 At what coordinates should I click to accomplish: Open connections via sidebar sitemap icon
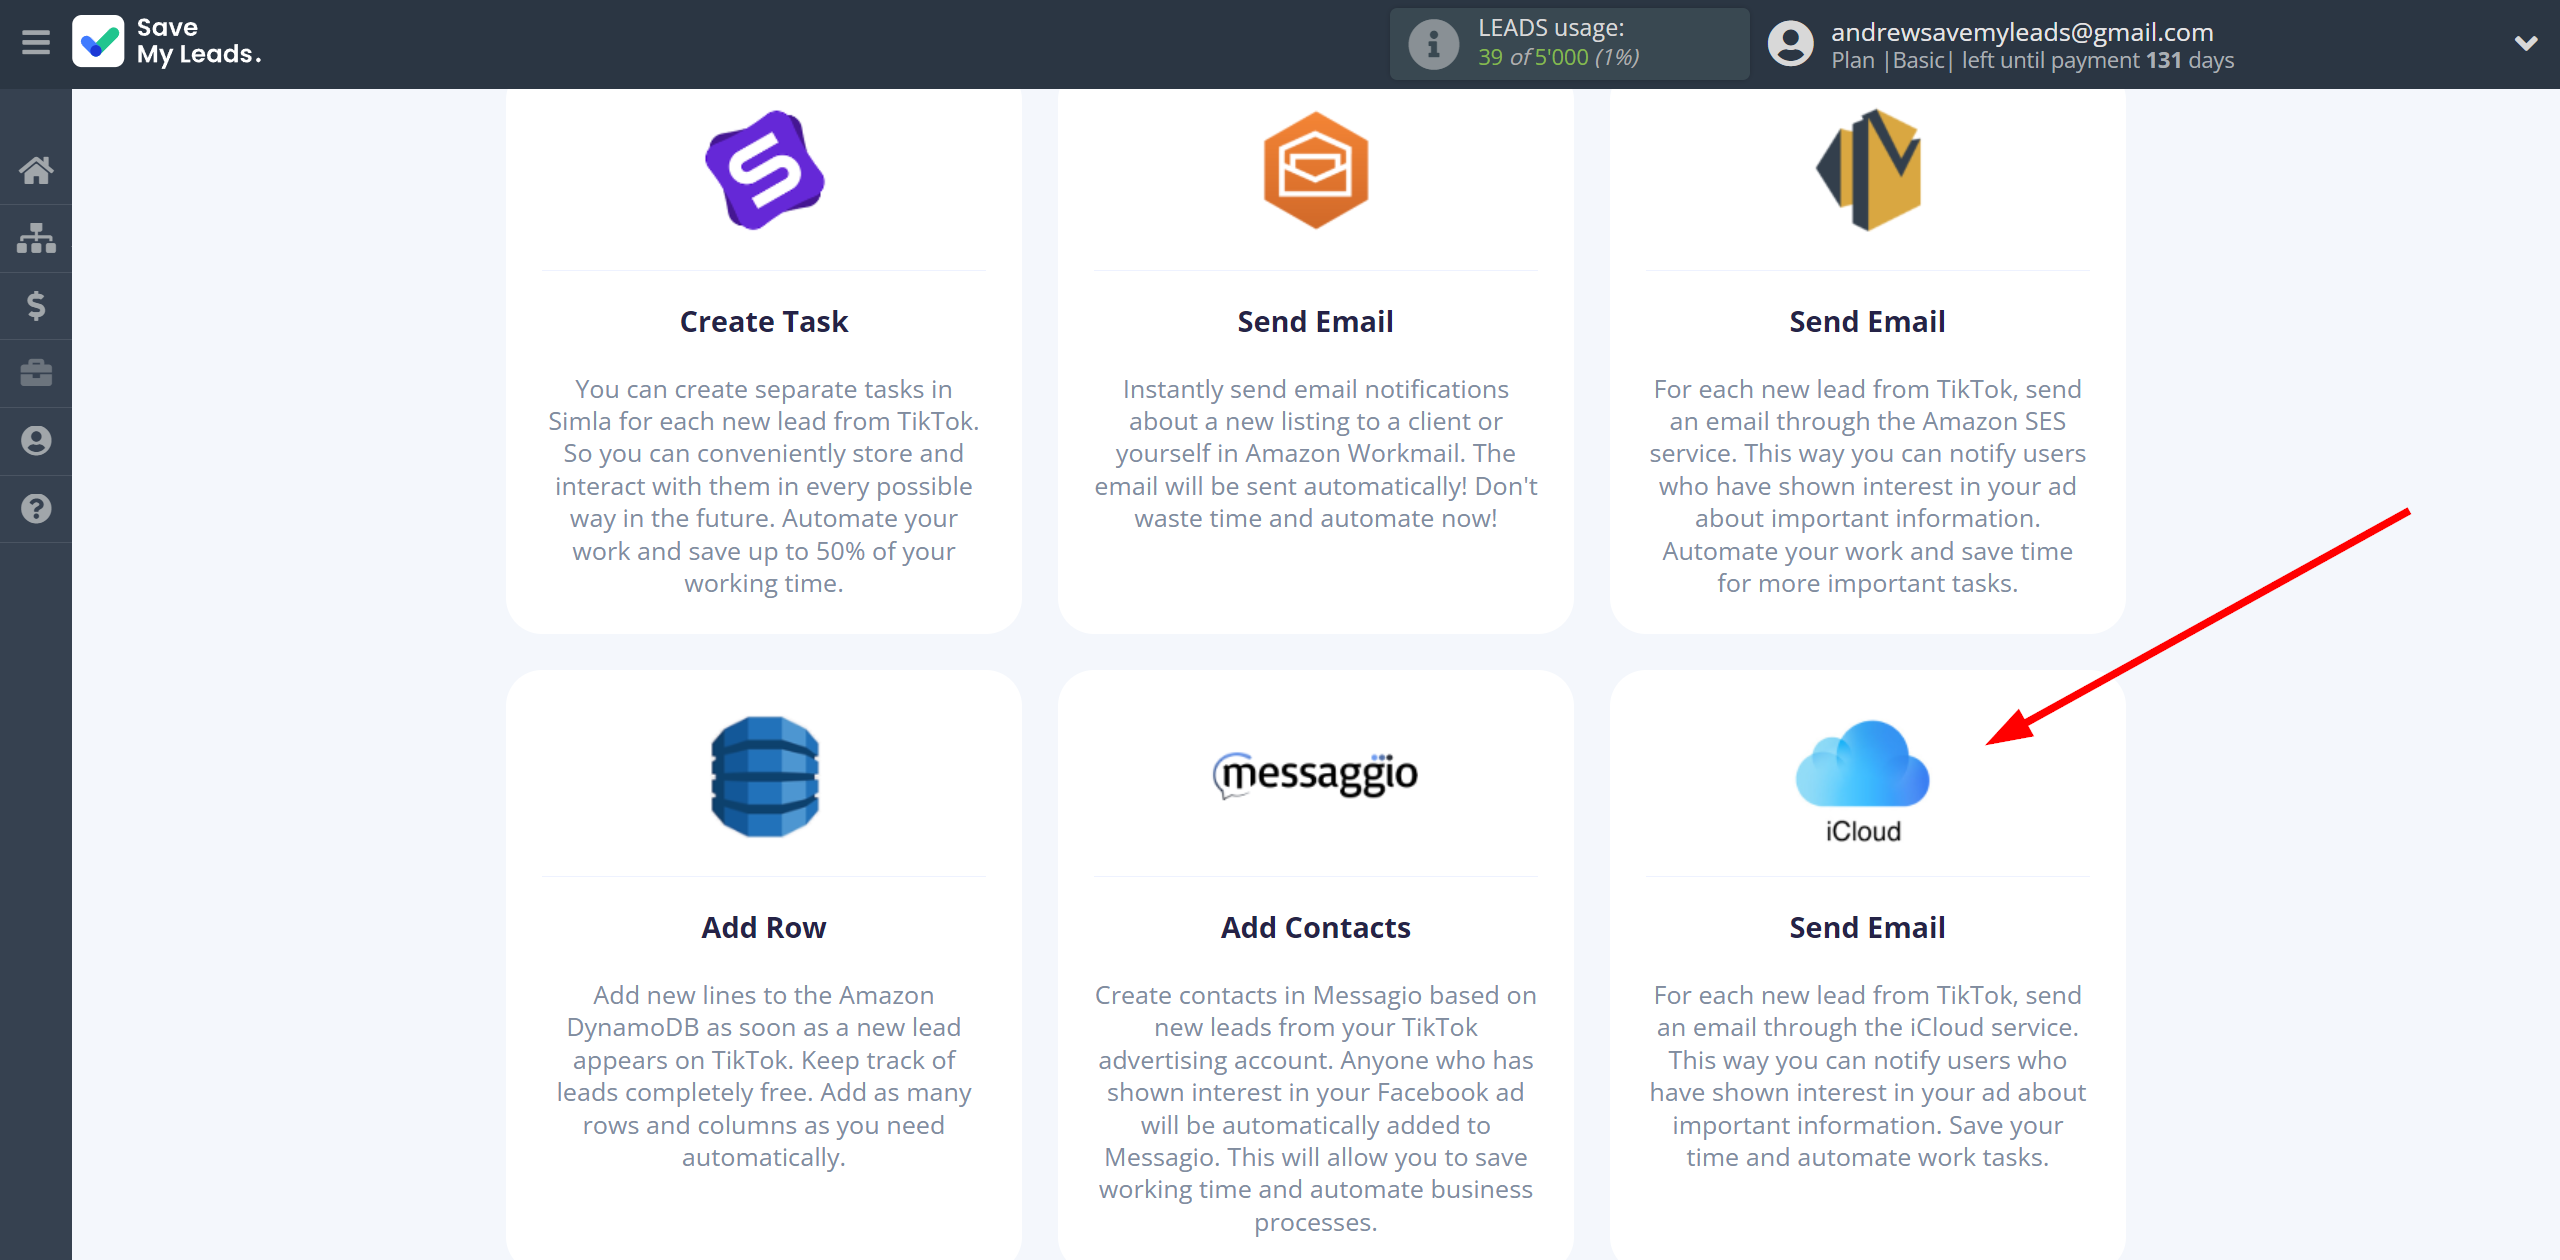[36, 238]
